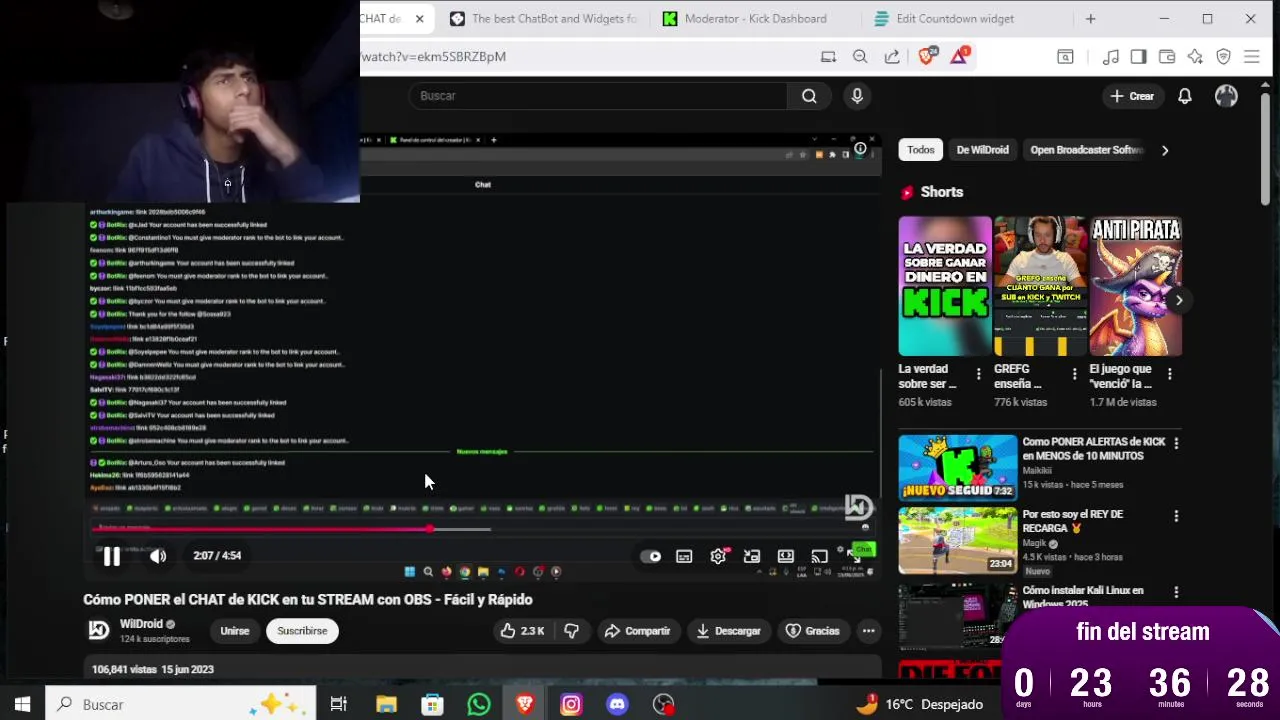This screenshot has height=720, width=1280.
Task: Toggle the Brave sidebar panel
Action: coord(1138,57)
